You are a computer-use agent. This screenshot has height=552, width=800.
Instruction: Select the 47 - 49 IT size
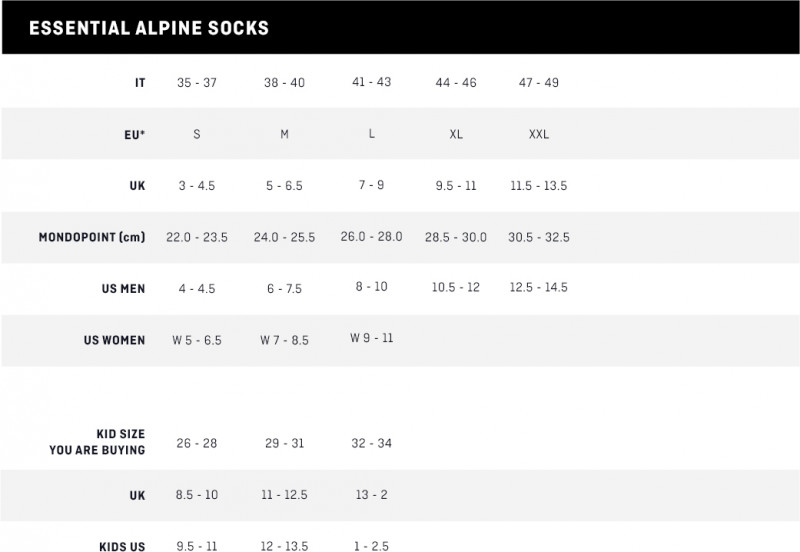(539, 83)
